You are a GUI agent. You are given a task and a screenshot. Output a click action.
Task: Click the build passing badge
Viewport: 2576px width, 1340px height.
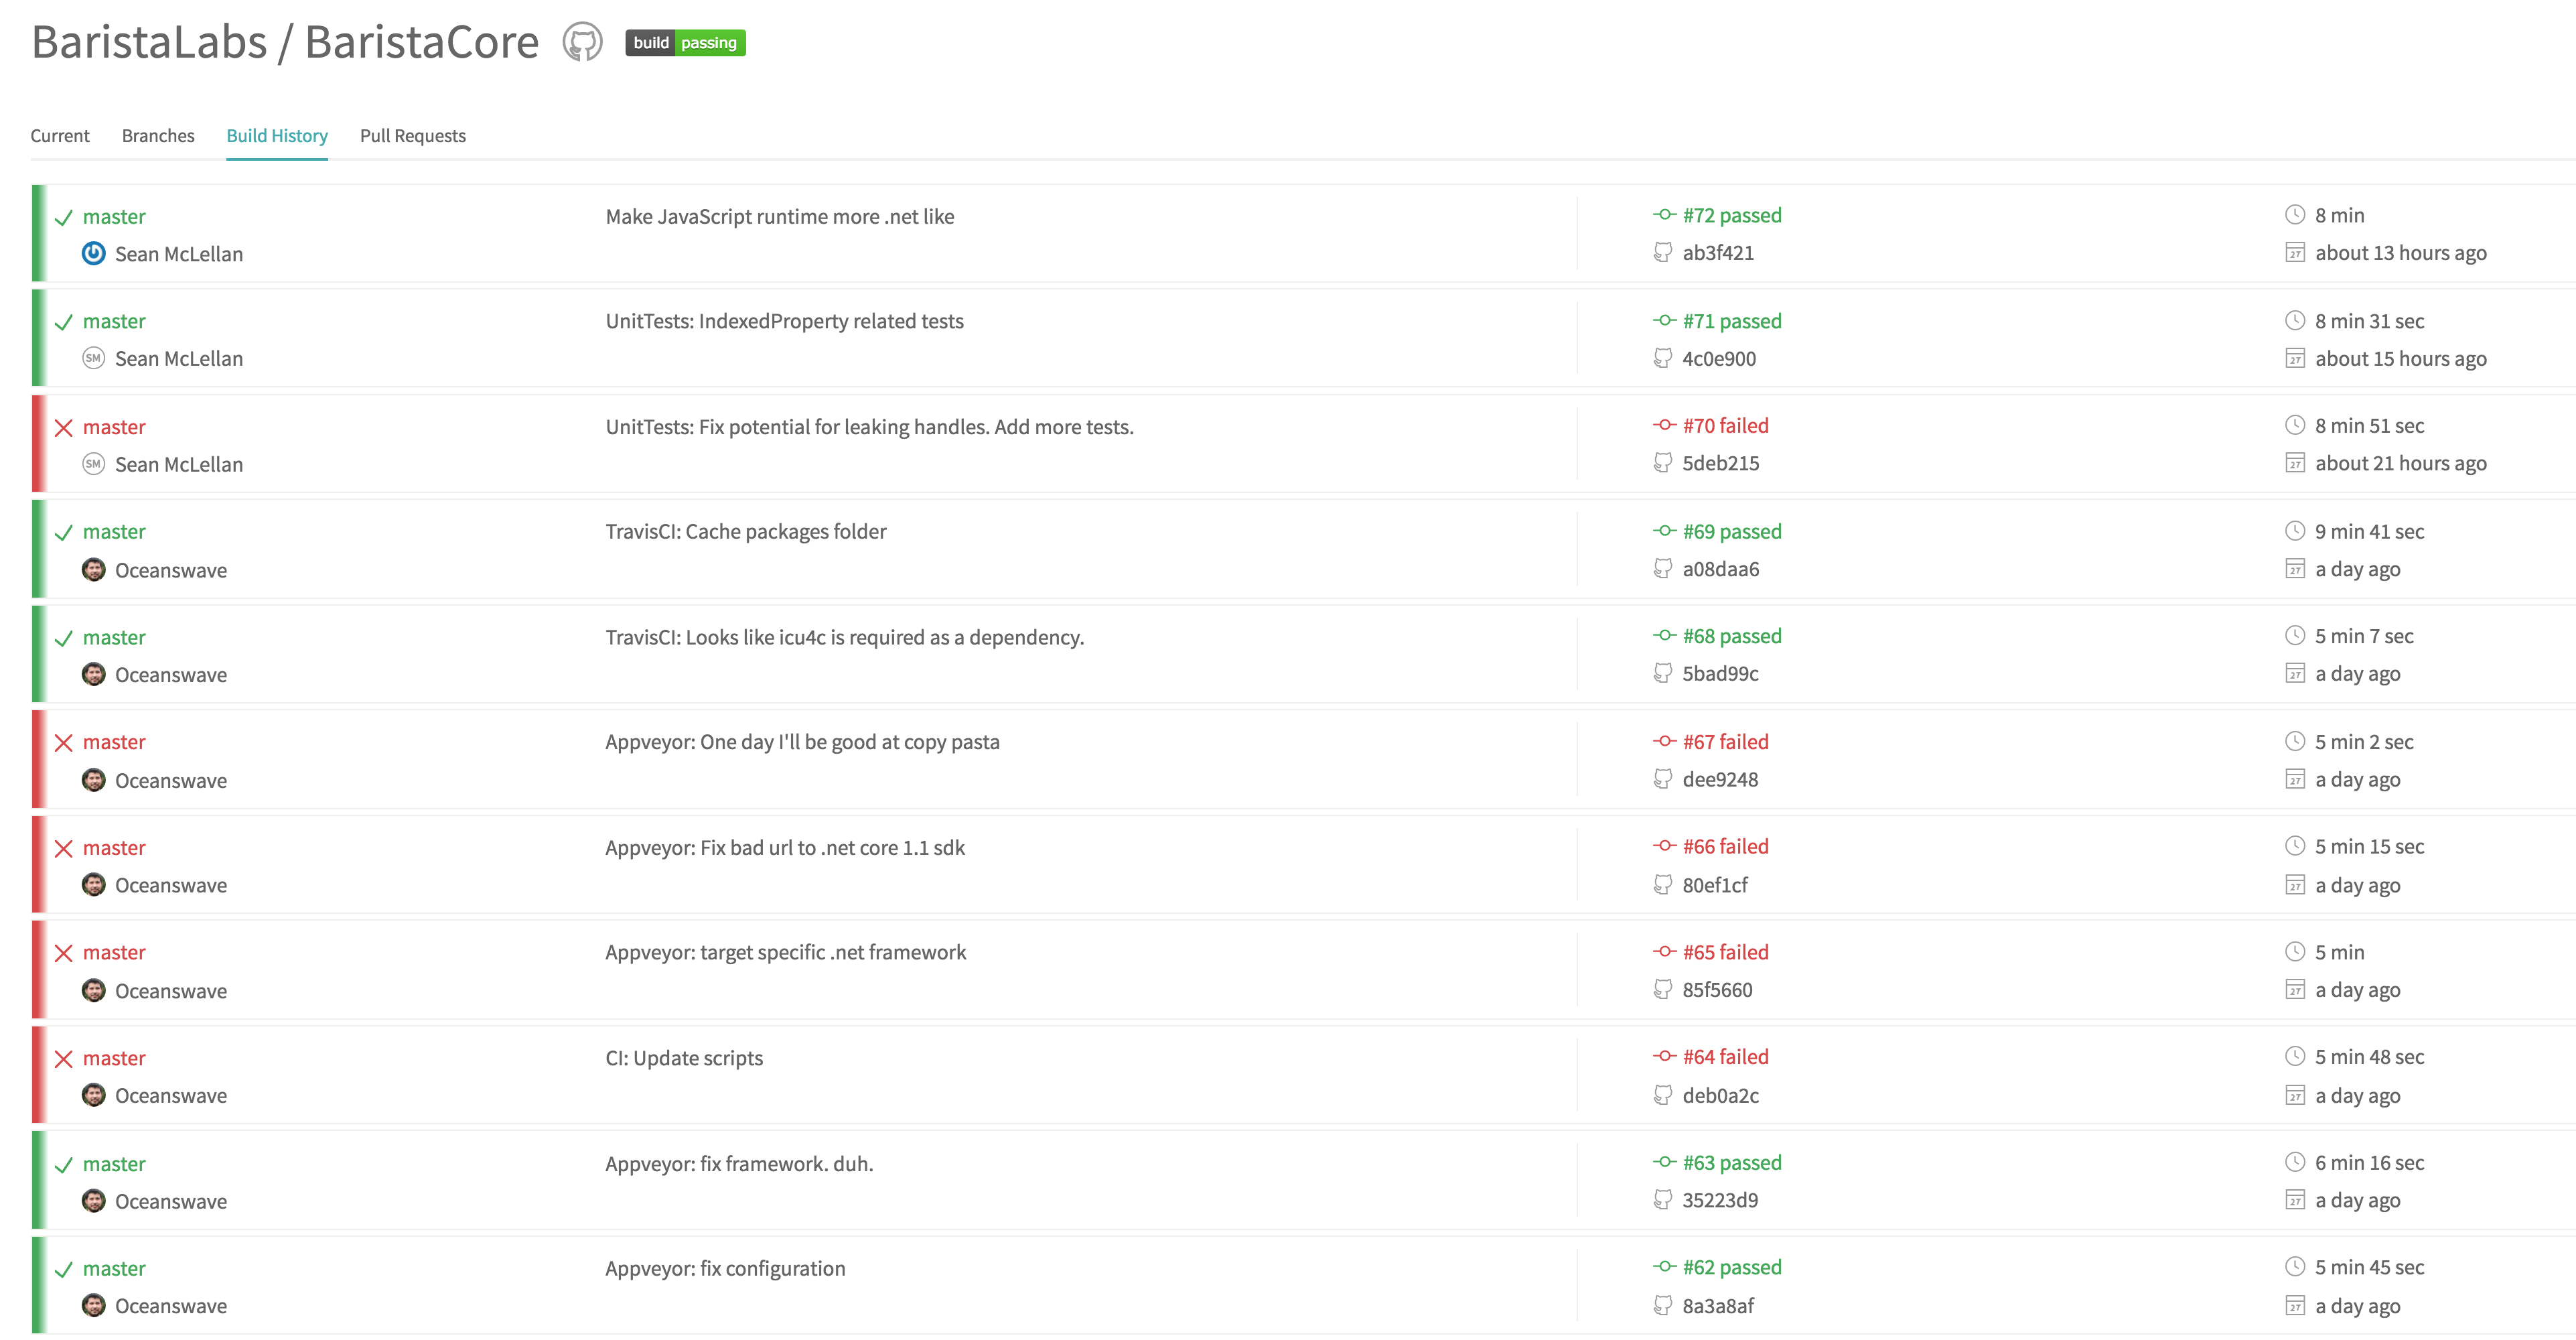(x=685, y=43)
